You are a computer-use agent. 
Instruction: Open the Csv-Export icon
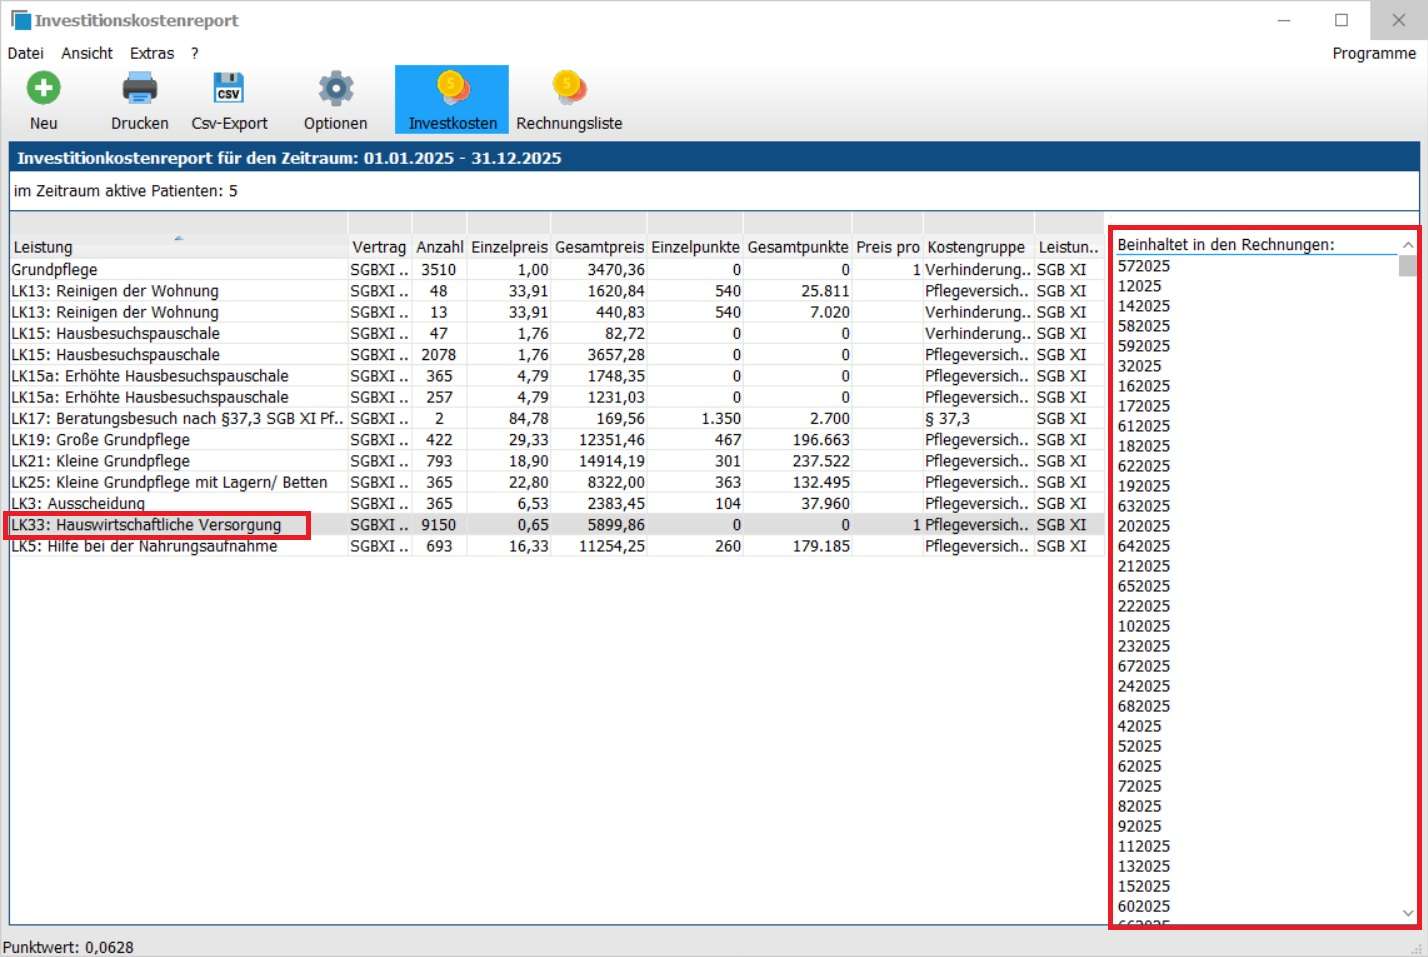229,89
